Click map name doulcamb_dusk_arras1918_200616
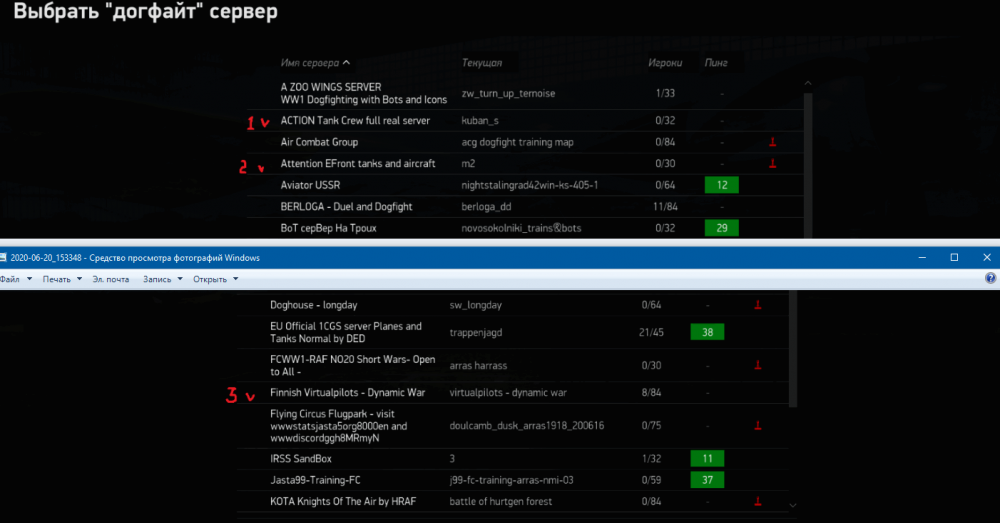Image resolution: width=1000 pixels, height=523 pixels. [526, 425]
